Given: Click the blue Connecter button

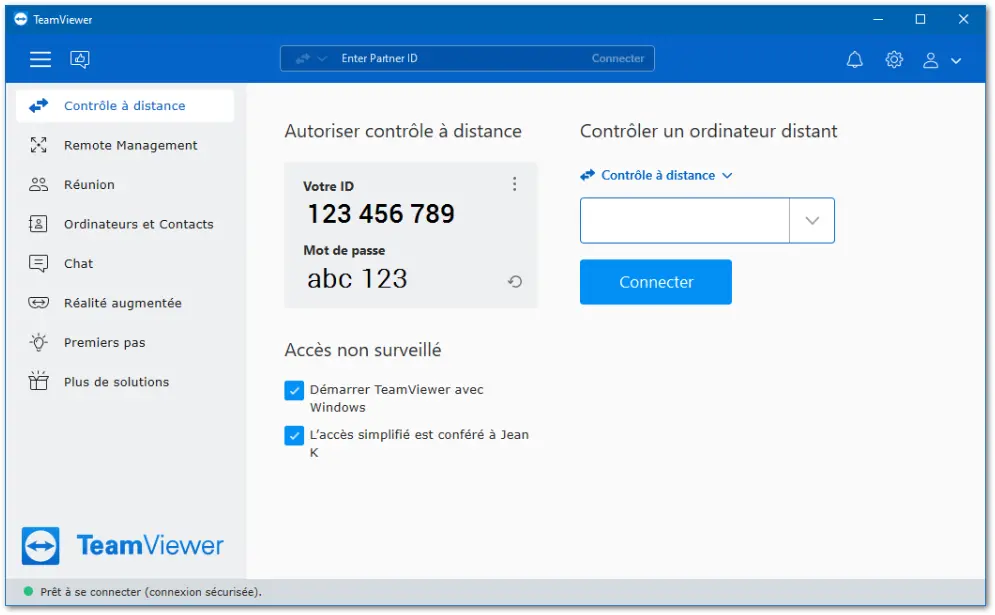Looking at the screenshot, I should pos(656,282).
